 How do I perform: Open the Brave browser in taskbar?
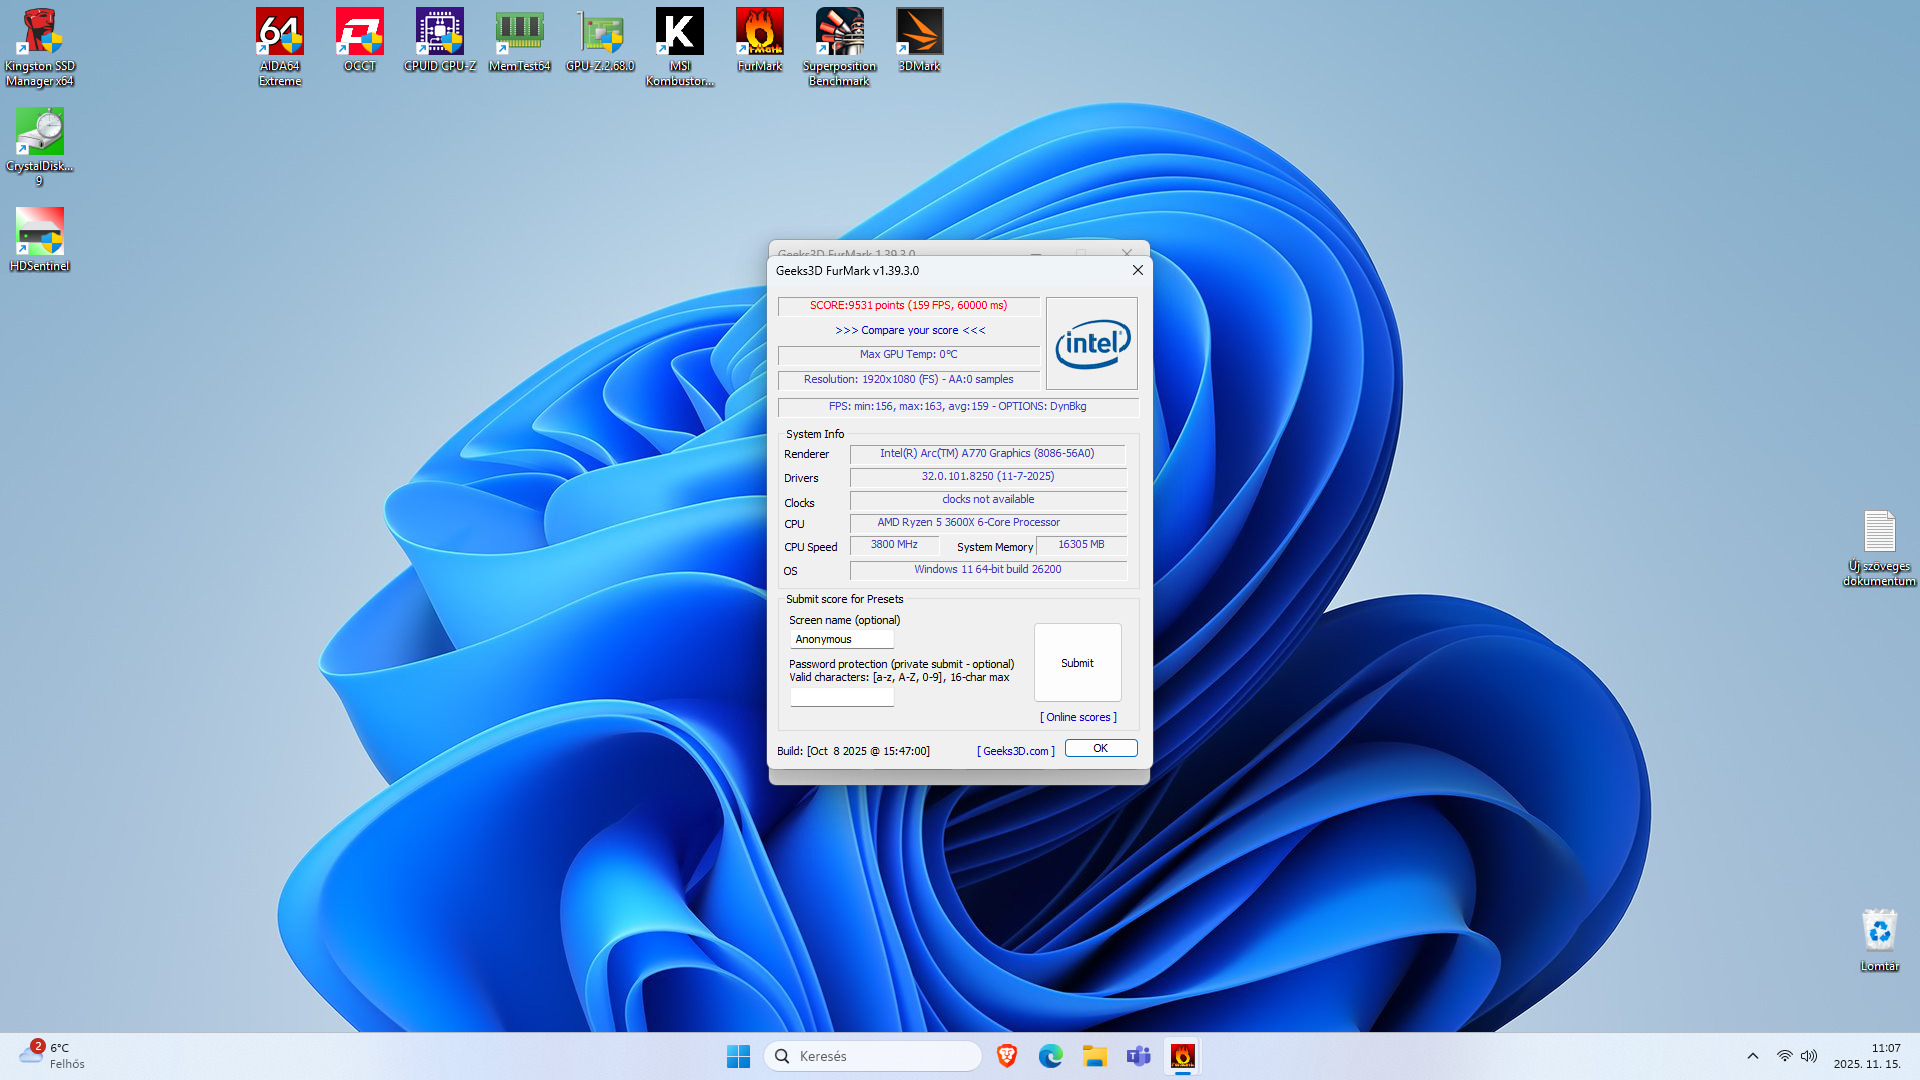pyautogui.click(x=1007, y=1056)
